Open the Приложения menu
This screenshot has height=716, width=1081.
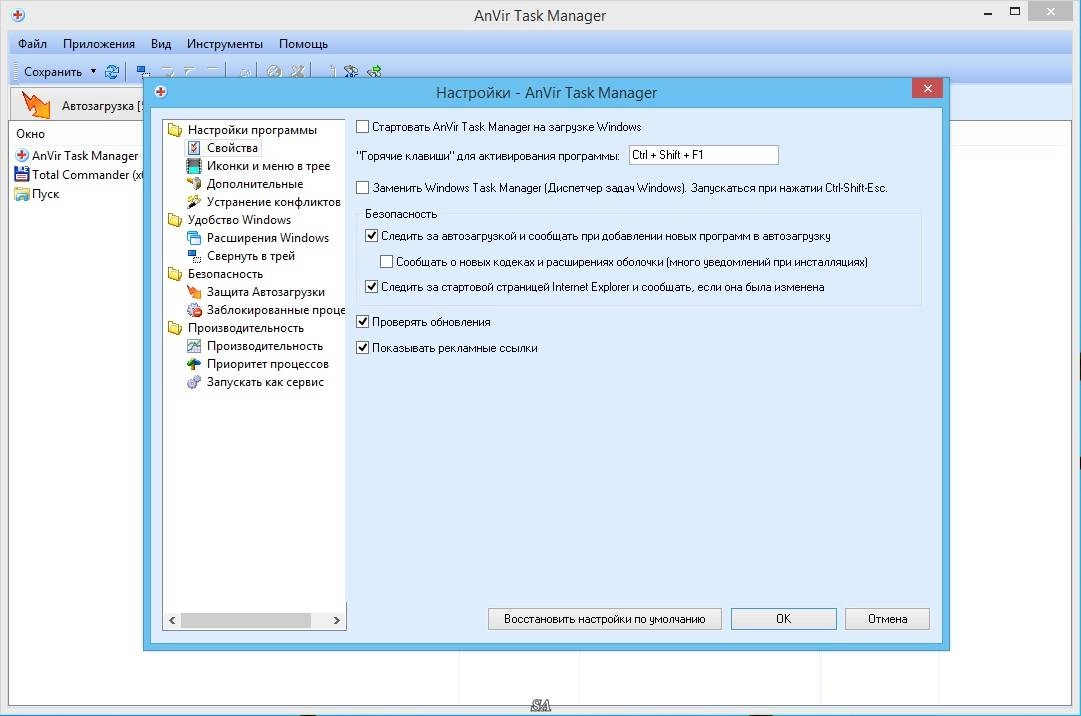99,43
